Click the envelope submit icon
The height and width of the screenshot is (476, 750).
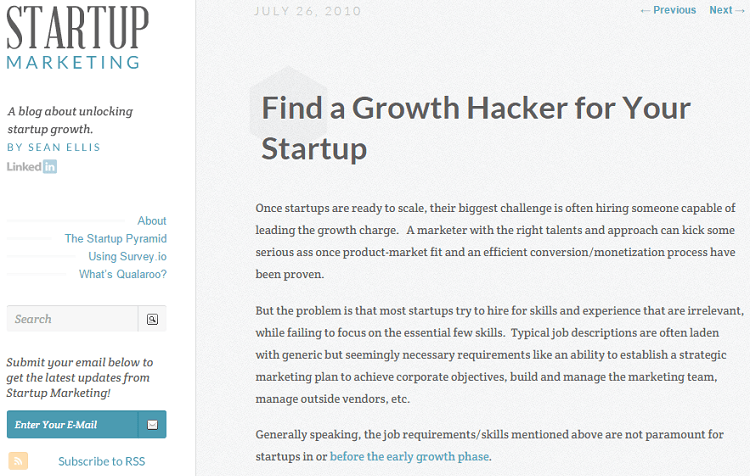(152, 424)
